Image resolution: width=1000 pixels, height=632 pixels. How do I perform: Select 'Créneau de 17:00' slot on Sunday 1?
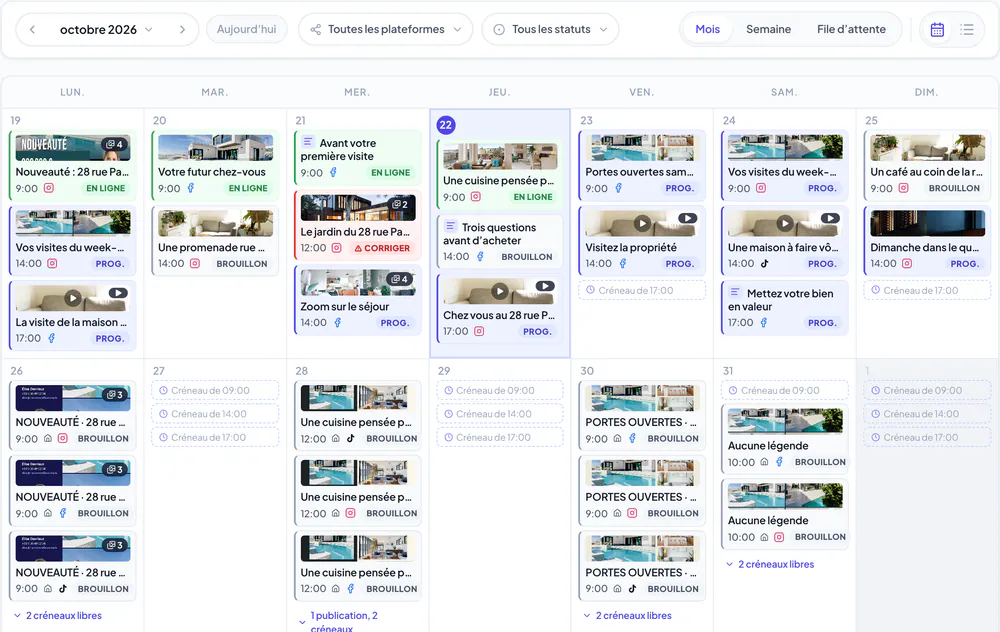tap(927, 437)
